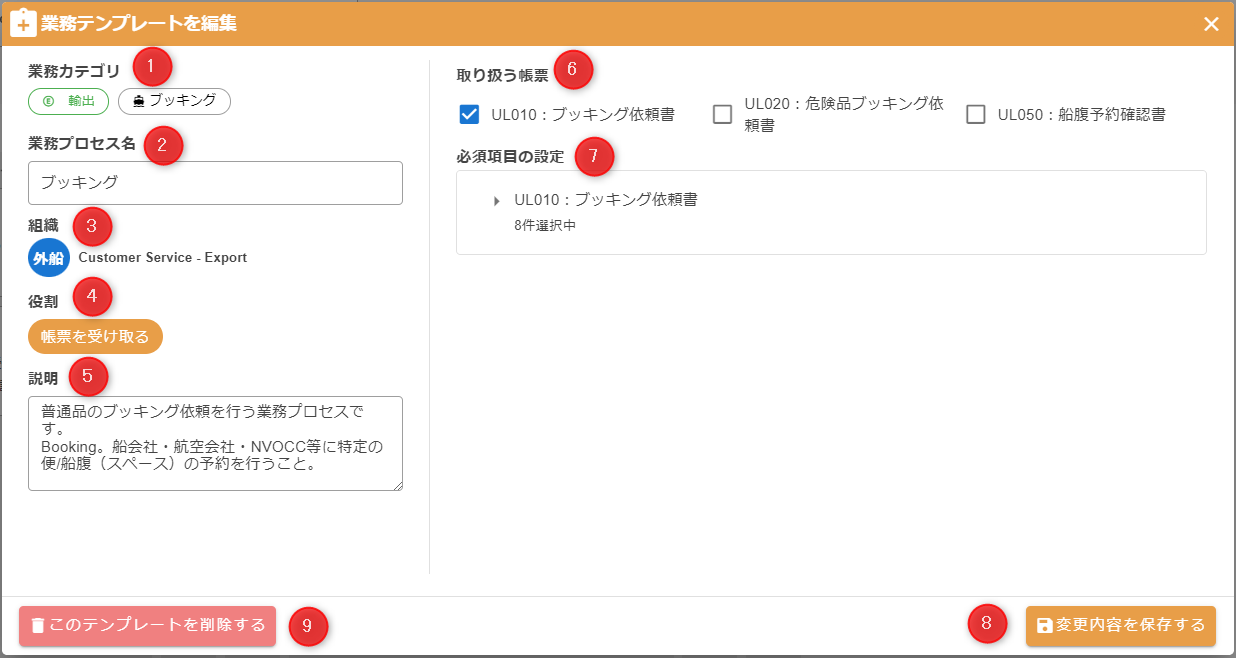This screenshot has height=658, width=1236.
Task: Select UL010：ブッキング依頼書 row in 必須項目の設定
Action: click(x=605, y=200)
